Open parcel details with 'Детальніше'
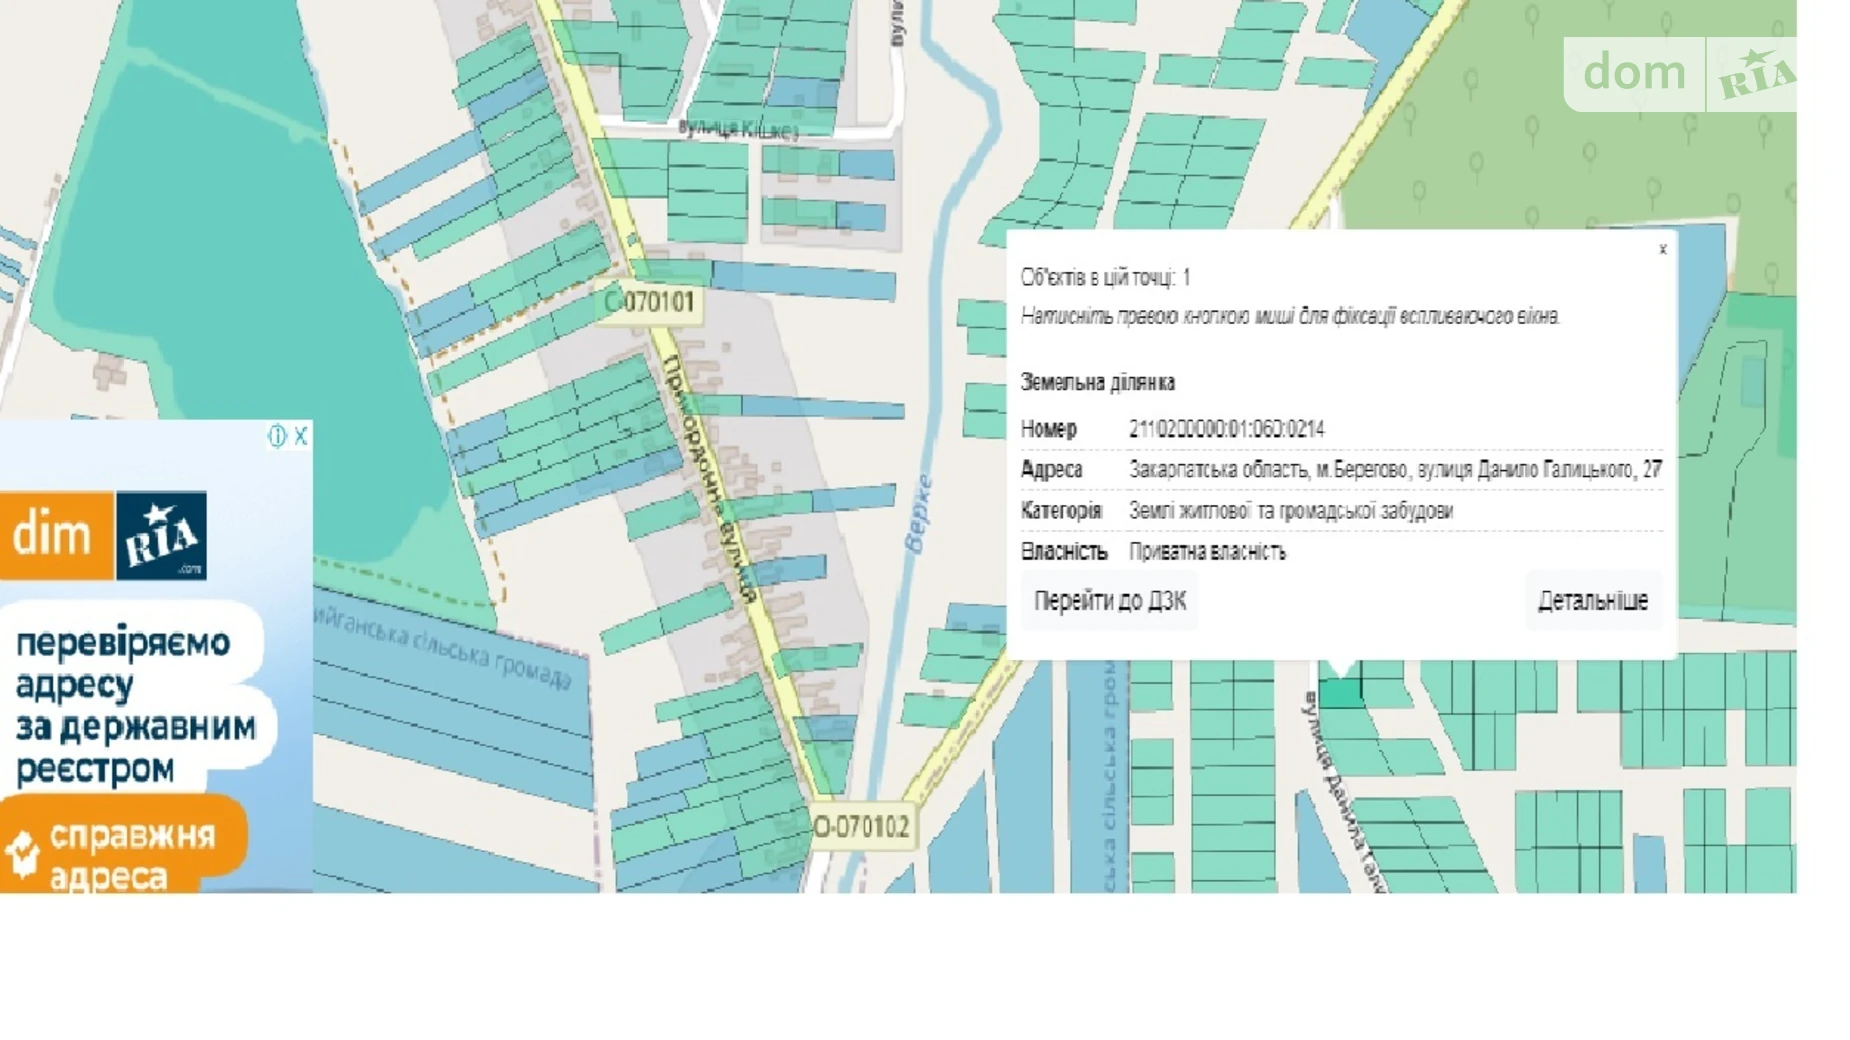The width and height of the screenshot is (1850, 1040). point(1592,601)
